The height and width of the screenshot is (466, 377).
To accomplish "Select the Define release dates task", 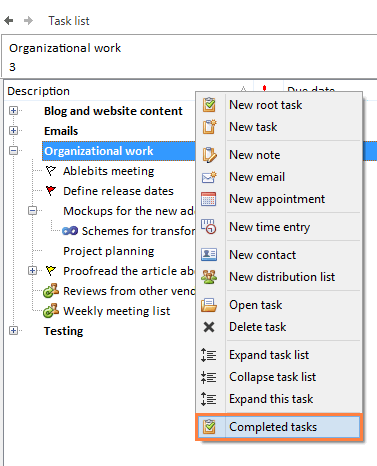I will pyautogui.click(x=118, y=191).
